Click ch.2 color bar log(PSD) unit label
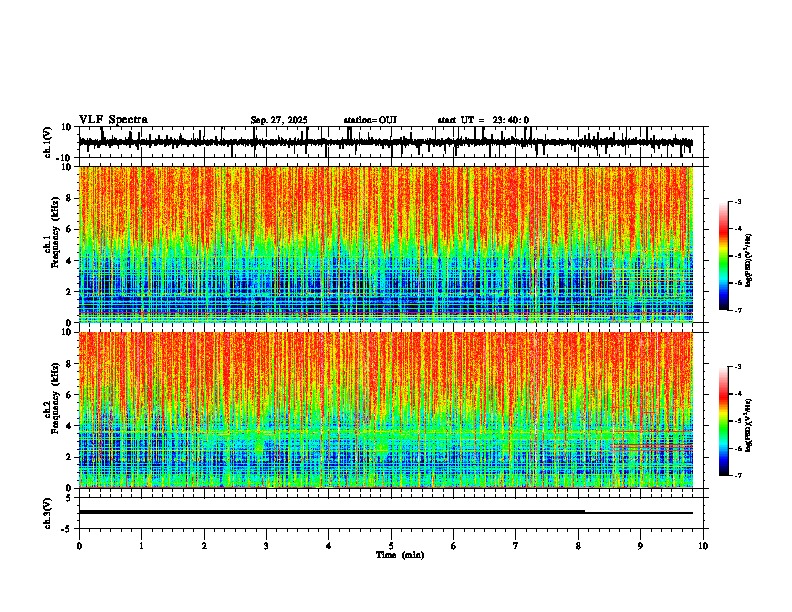792x612 pixels. (749, 425)
